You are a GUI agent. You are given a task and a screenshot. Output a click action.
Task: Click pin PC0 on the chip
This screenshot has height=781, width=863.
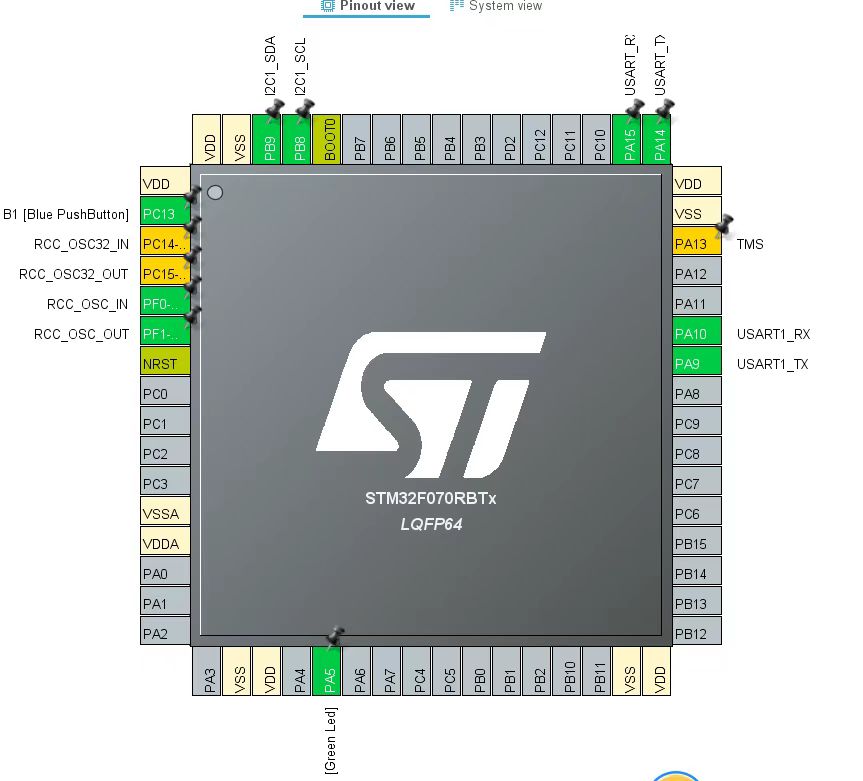(165, 391)
